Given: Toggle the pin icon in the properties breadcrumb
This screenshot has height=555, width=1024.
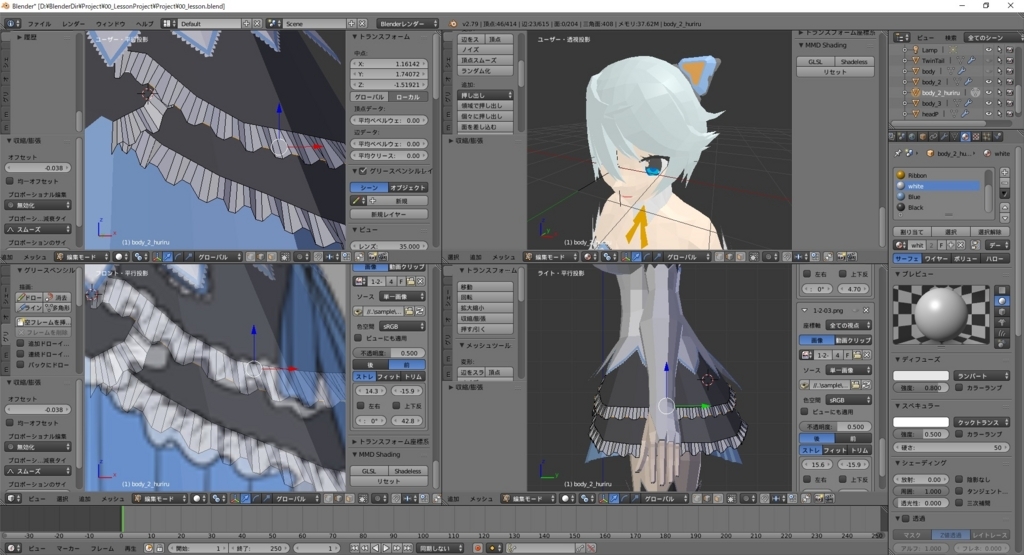Looking at the screenshot, I should (x=898, y=153).
